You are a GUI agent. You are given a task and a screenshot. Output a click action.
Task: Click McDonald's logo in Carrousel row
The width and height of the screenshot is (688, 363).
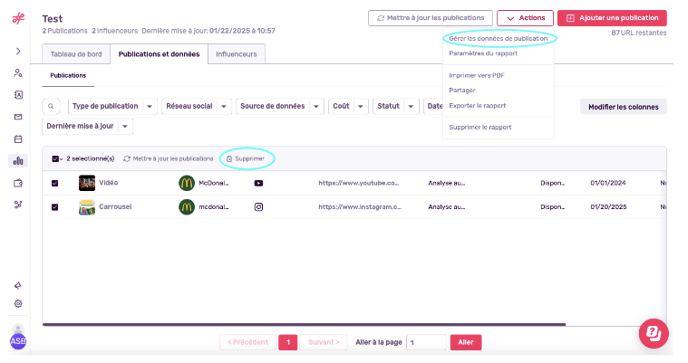[186, 207]
